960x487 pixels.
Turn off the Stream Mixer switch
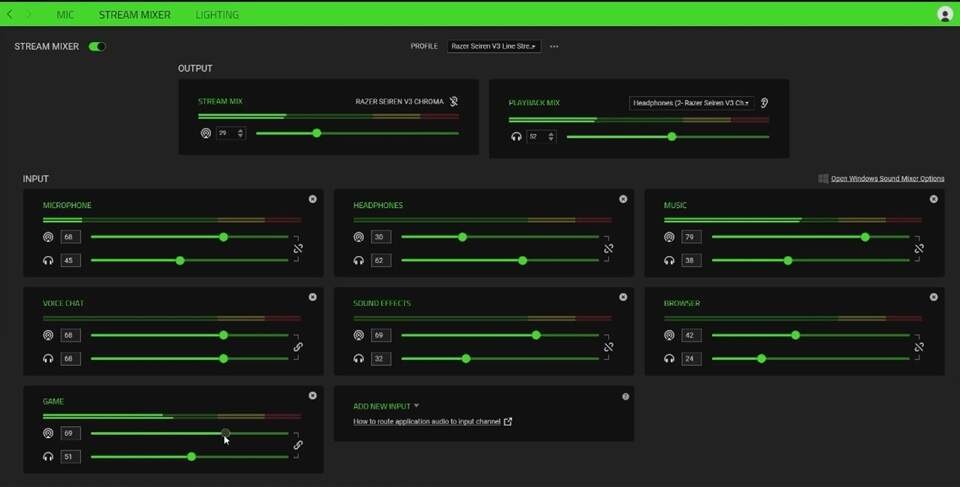(x=97, y=47)
